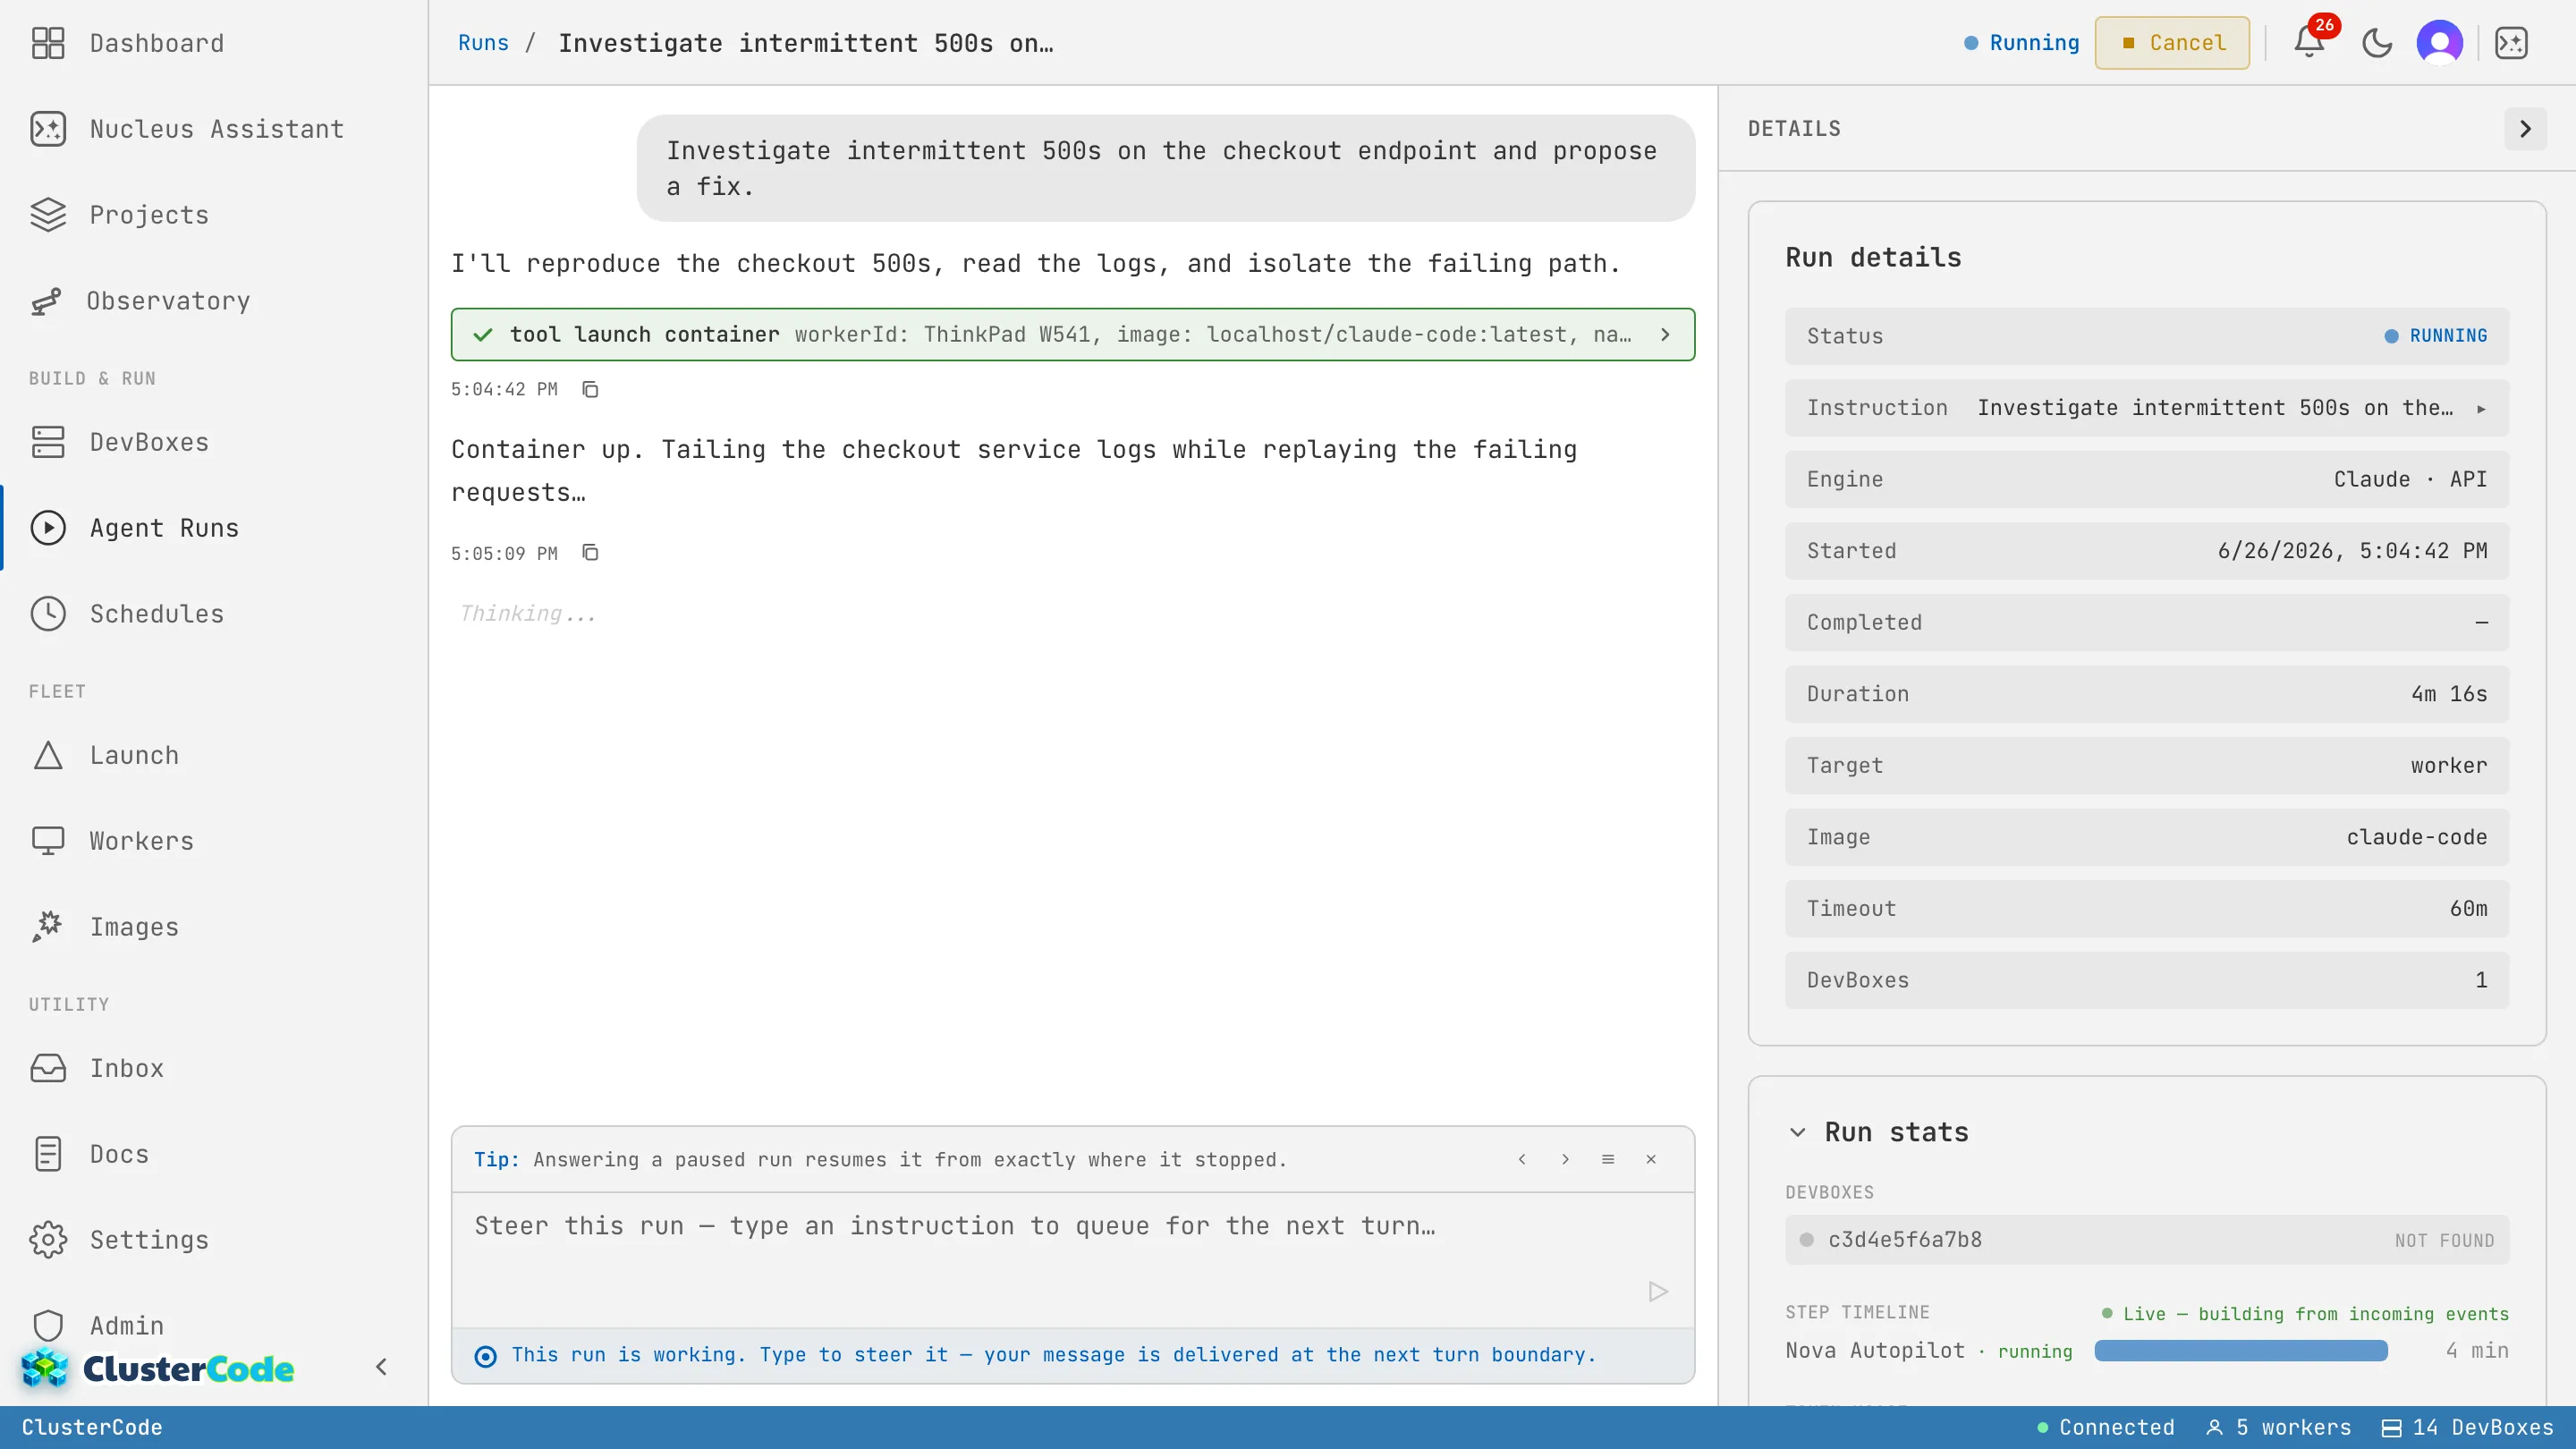Click the Workers monitor icon
2576x1449 pixels.
[48, 841]
